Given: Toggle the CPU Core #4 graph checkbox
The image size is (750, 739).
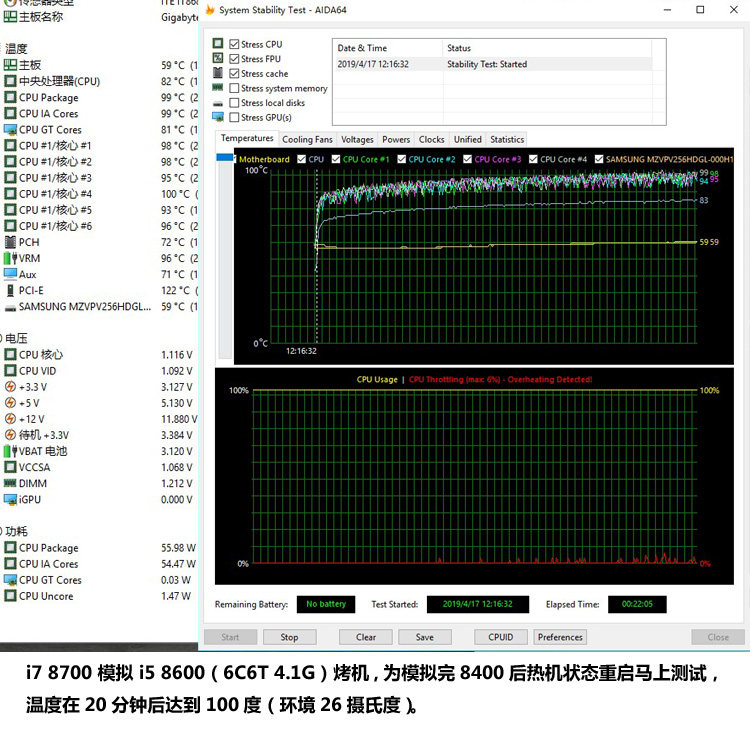Looking at the screenshot, I should pyautogui.click(x=533, y=159).
